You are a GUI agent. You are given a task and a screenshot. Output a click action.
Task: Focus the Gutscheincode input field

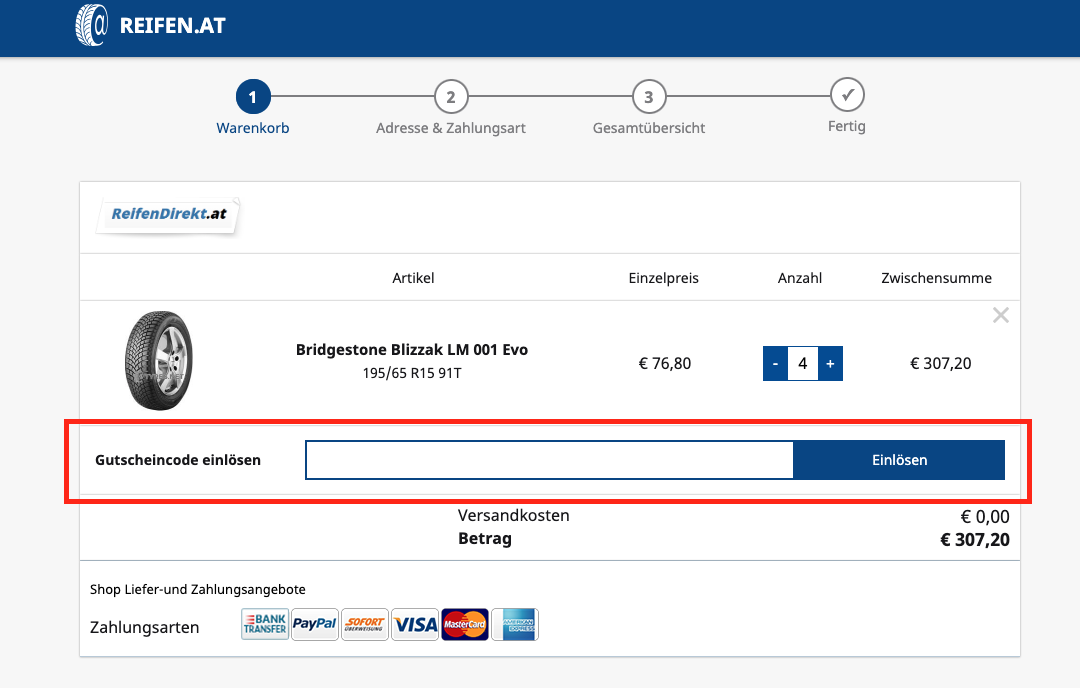(x=550, y=460)
